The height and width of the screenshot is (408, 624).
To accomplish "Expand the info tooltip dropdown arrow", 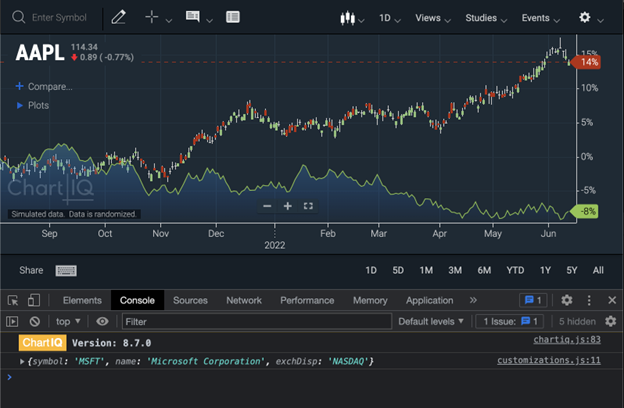I will (x=209, y=20).
